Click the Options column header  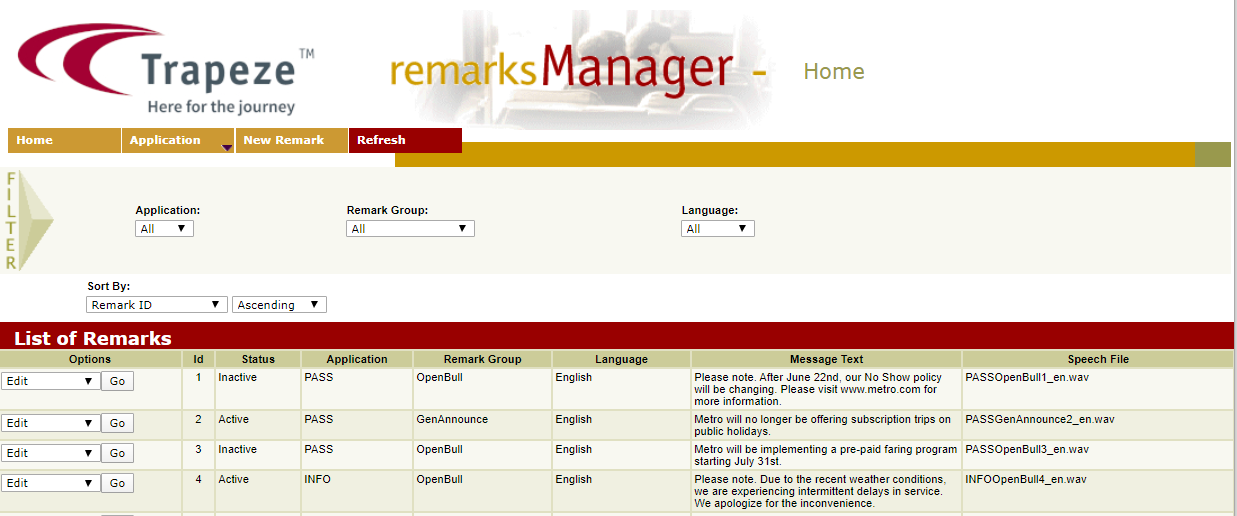click(x=90, y=359)
